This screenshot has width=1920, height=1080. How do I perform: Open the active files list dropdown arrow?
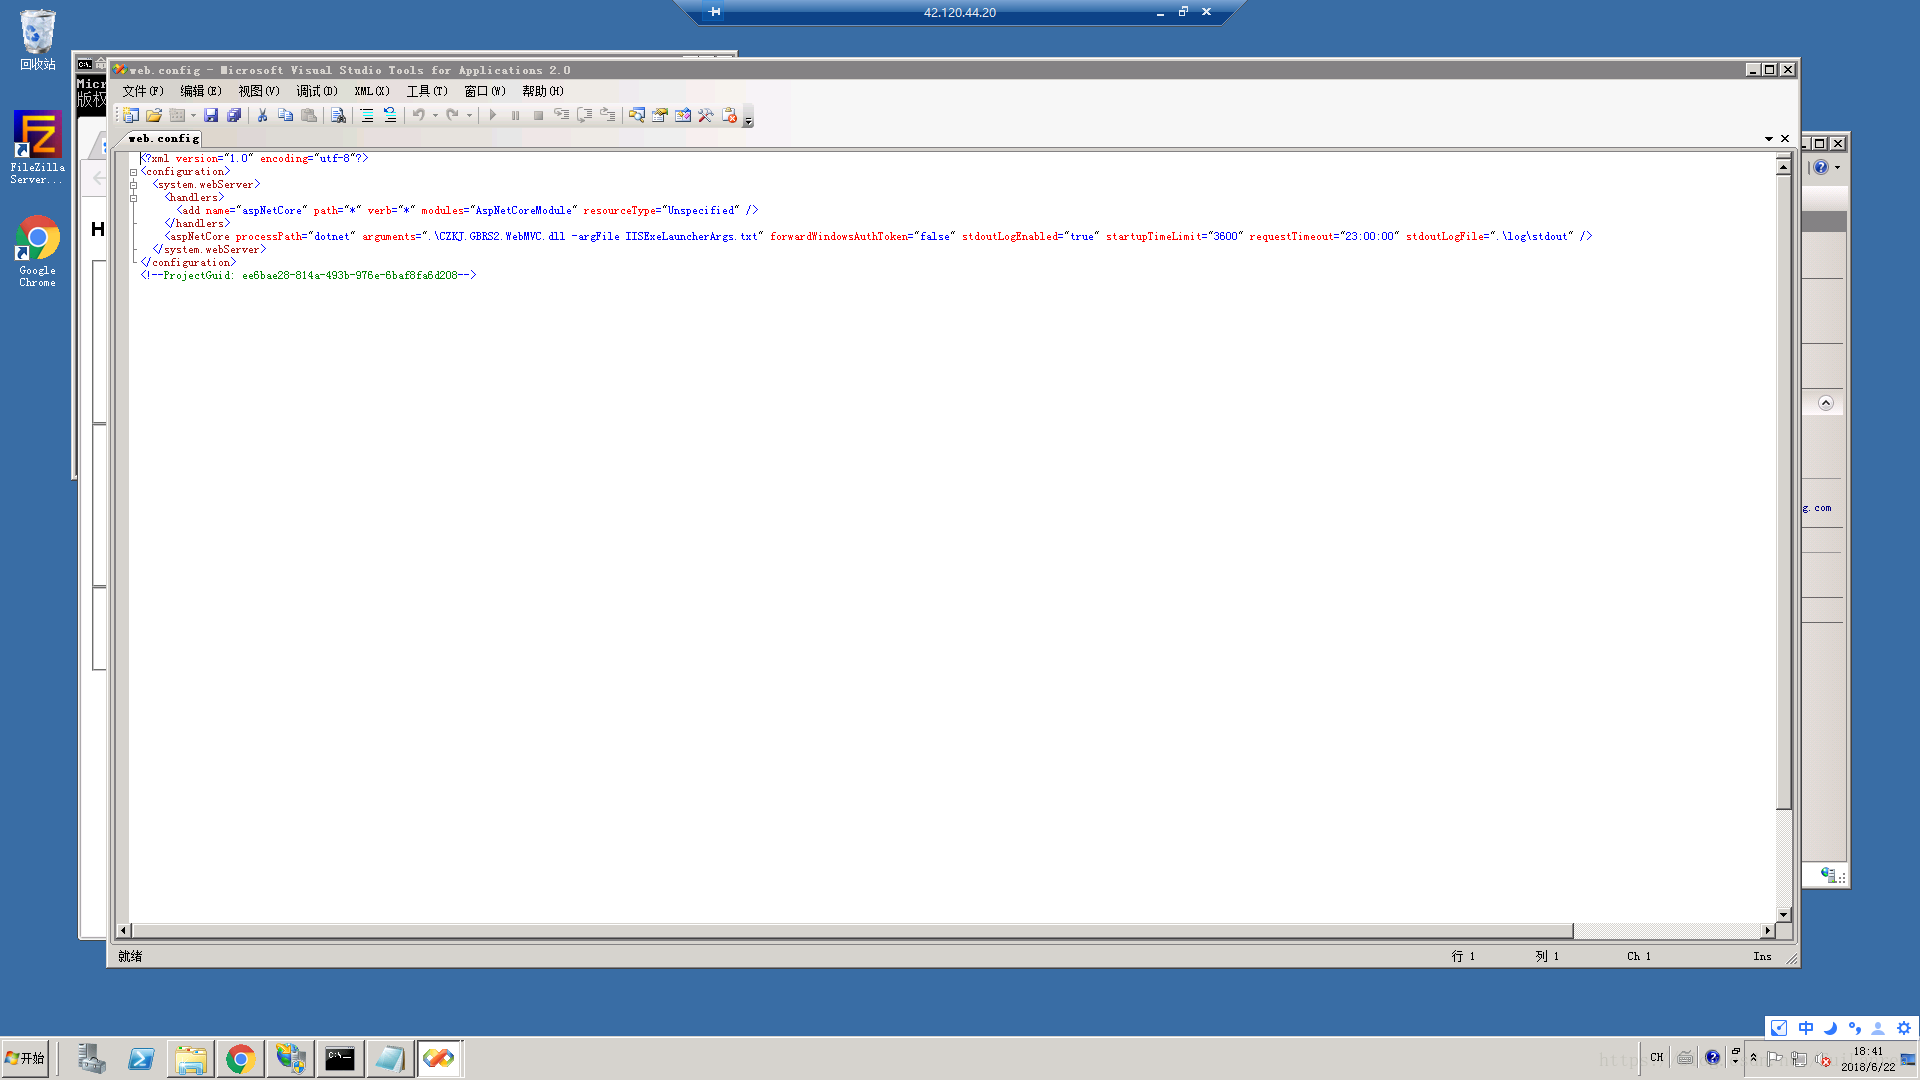(x=1768, y=139)
